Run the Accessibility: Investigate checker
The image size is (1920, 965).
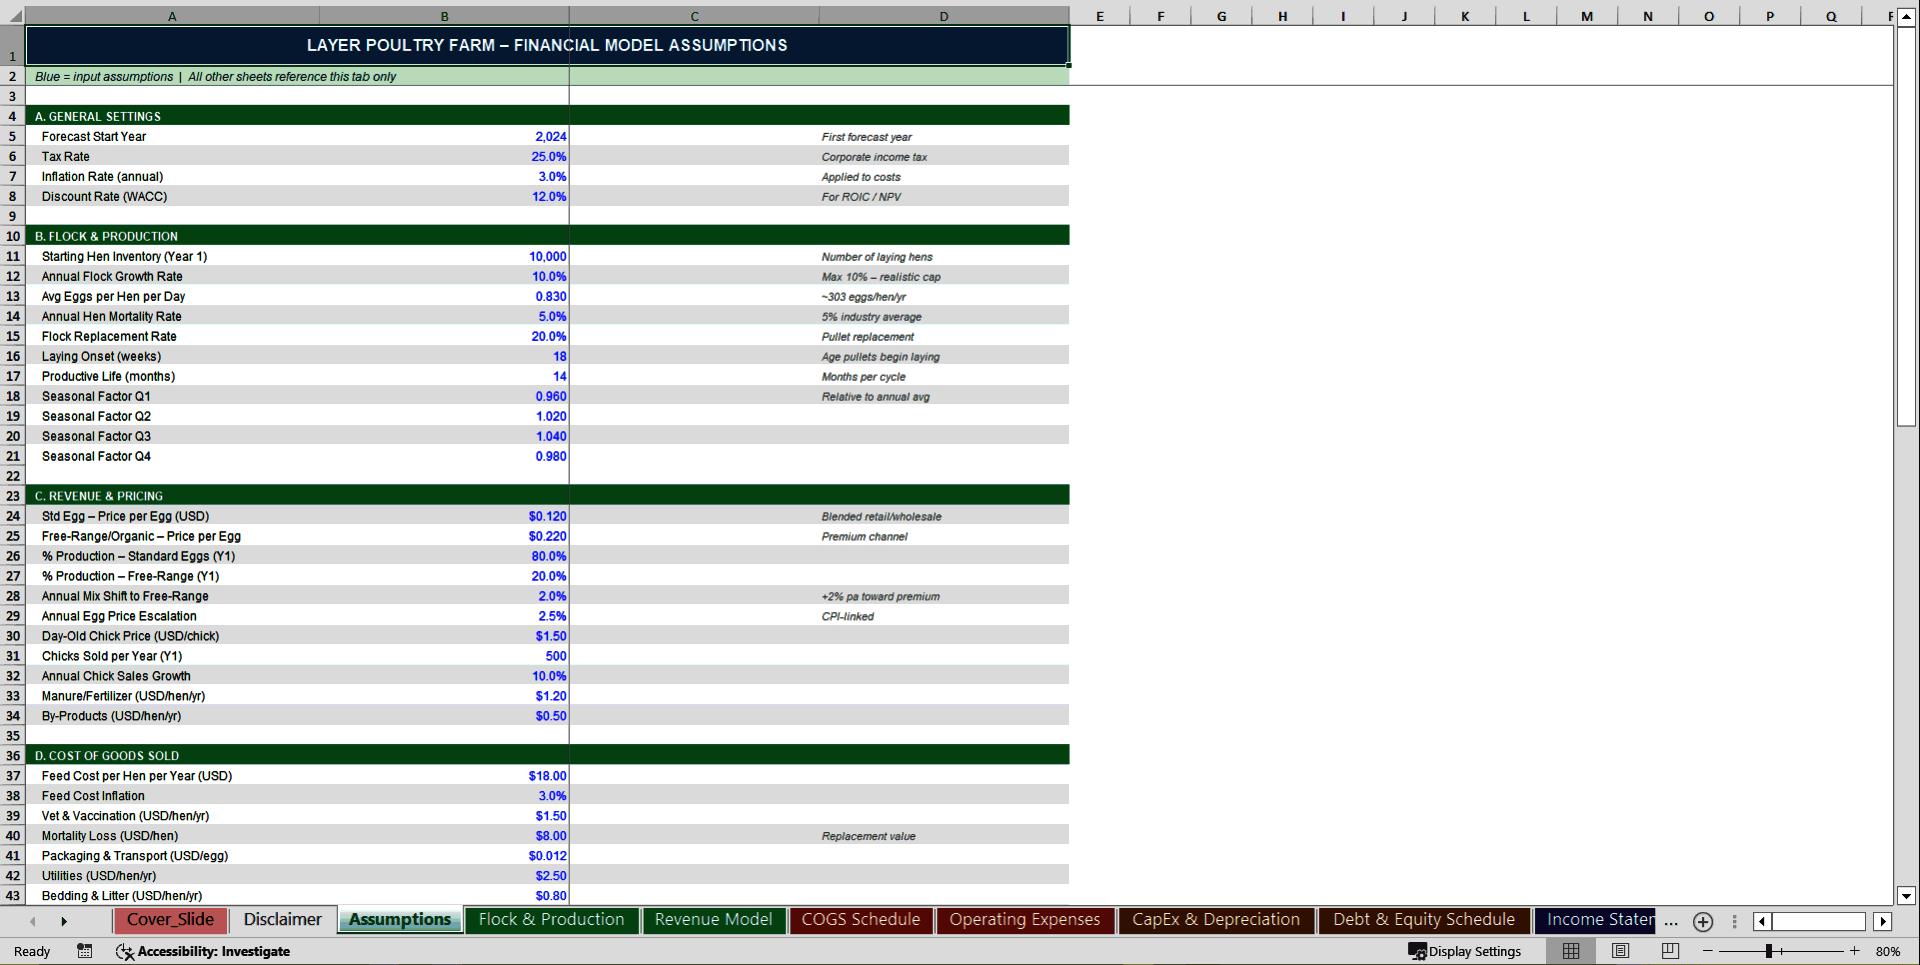[204, 951]
